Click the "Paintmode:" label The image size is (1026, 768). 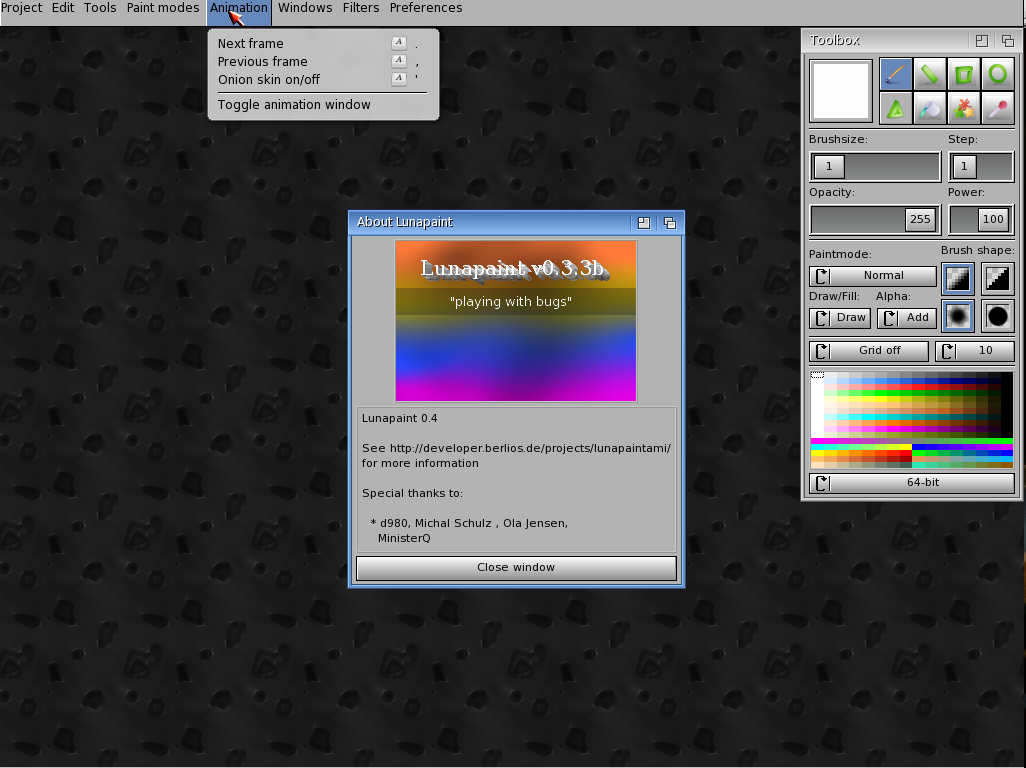coord(840,254)
